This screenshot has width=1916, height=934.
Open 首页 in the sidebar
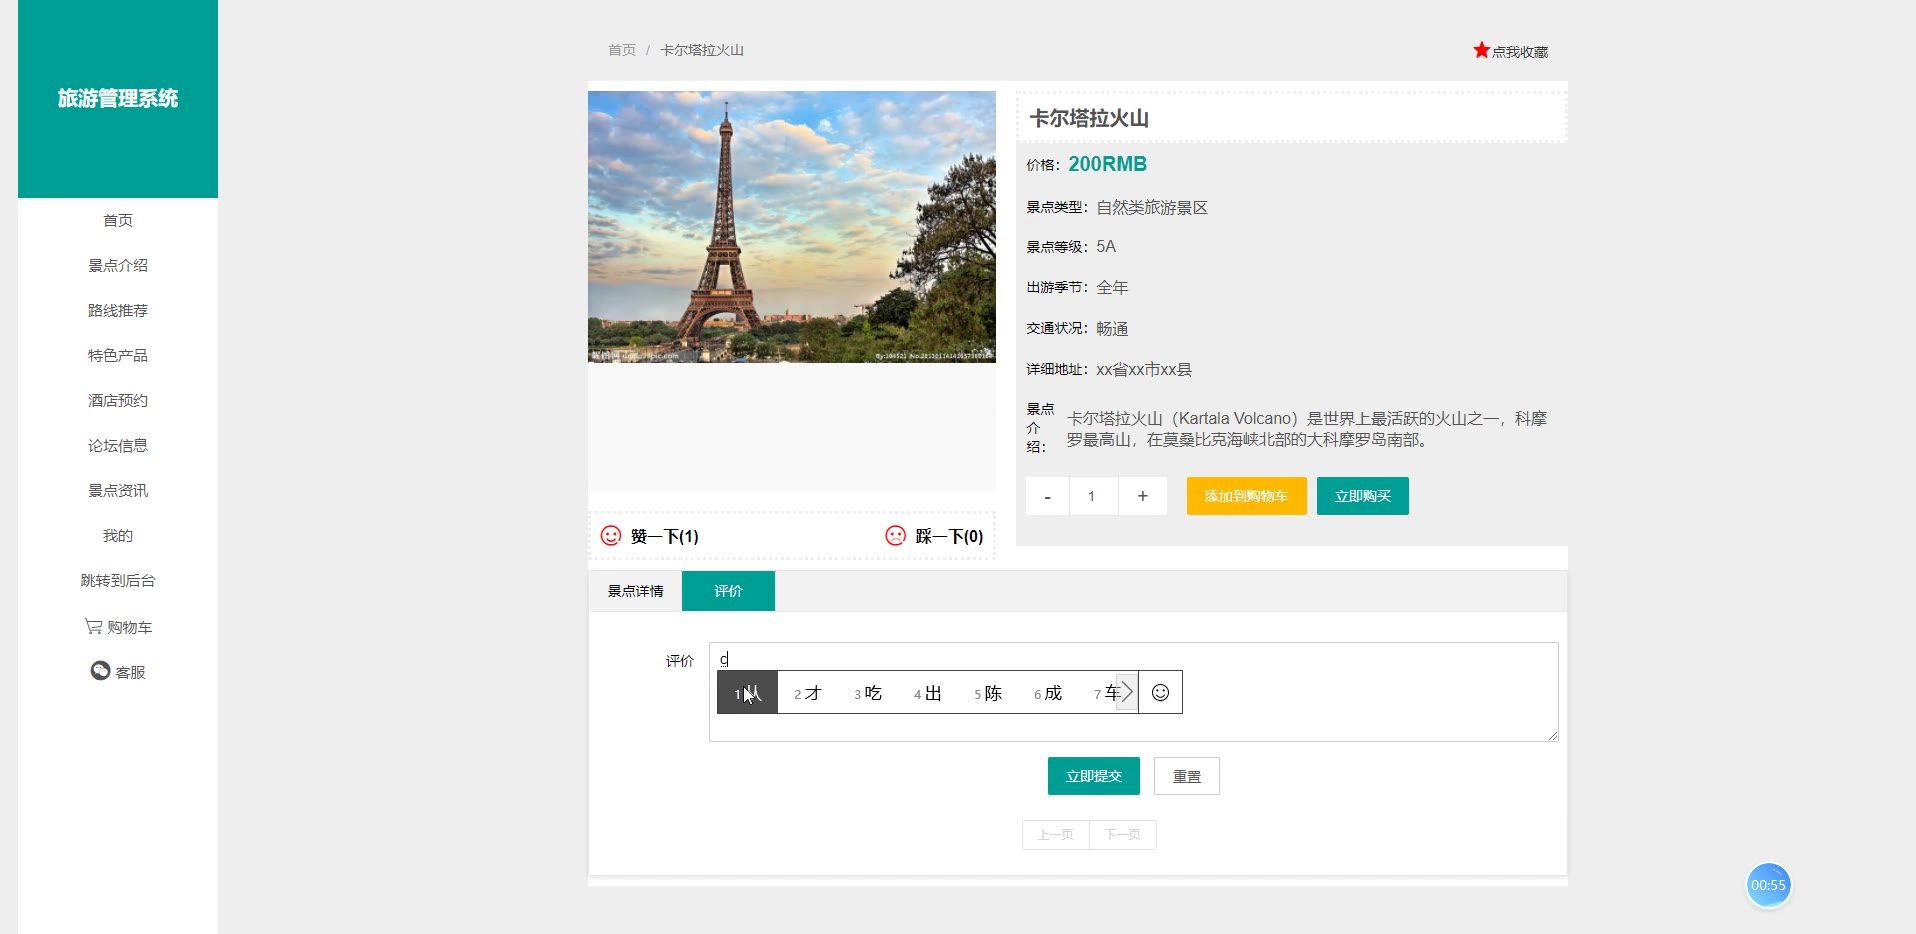point(118,220)
